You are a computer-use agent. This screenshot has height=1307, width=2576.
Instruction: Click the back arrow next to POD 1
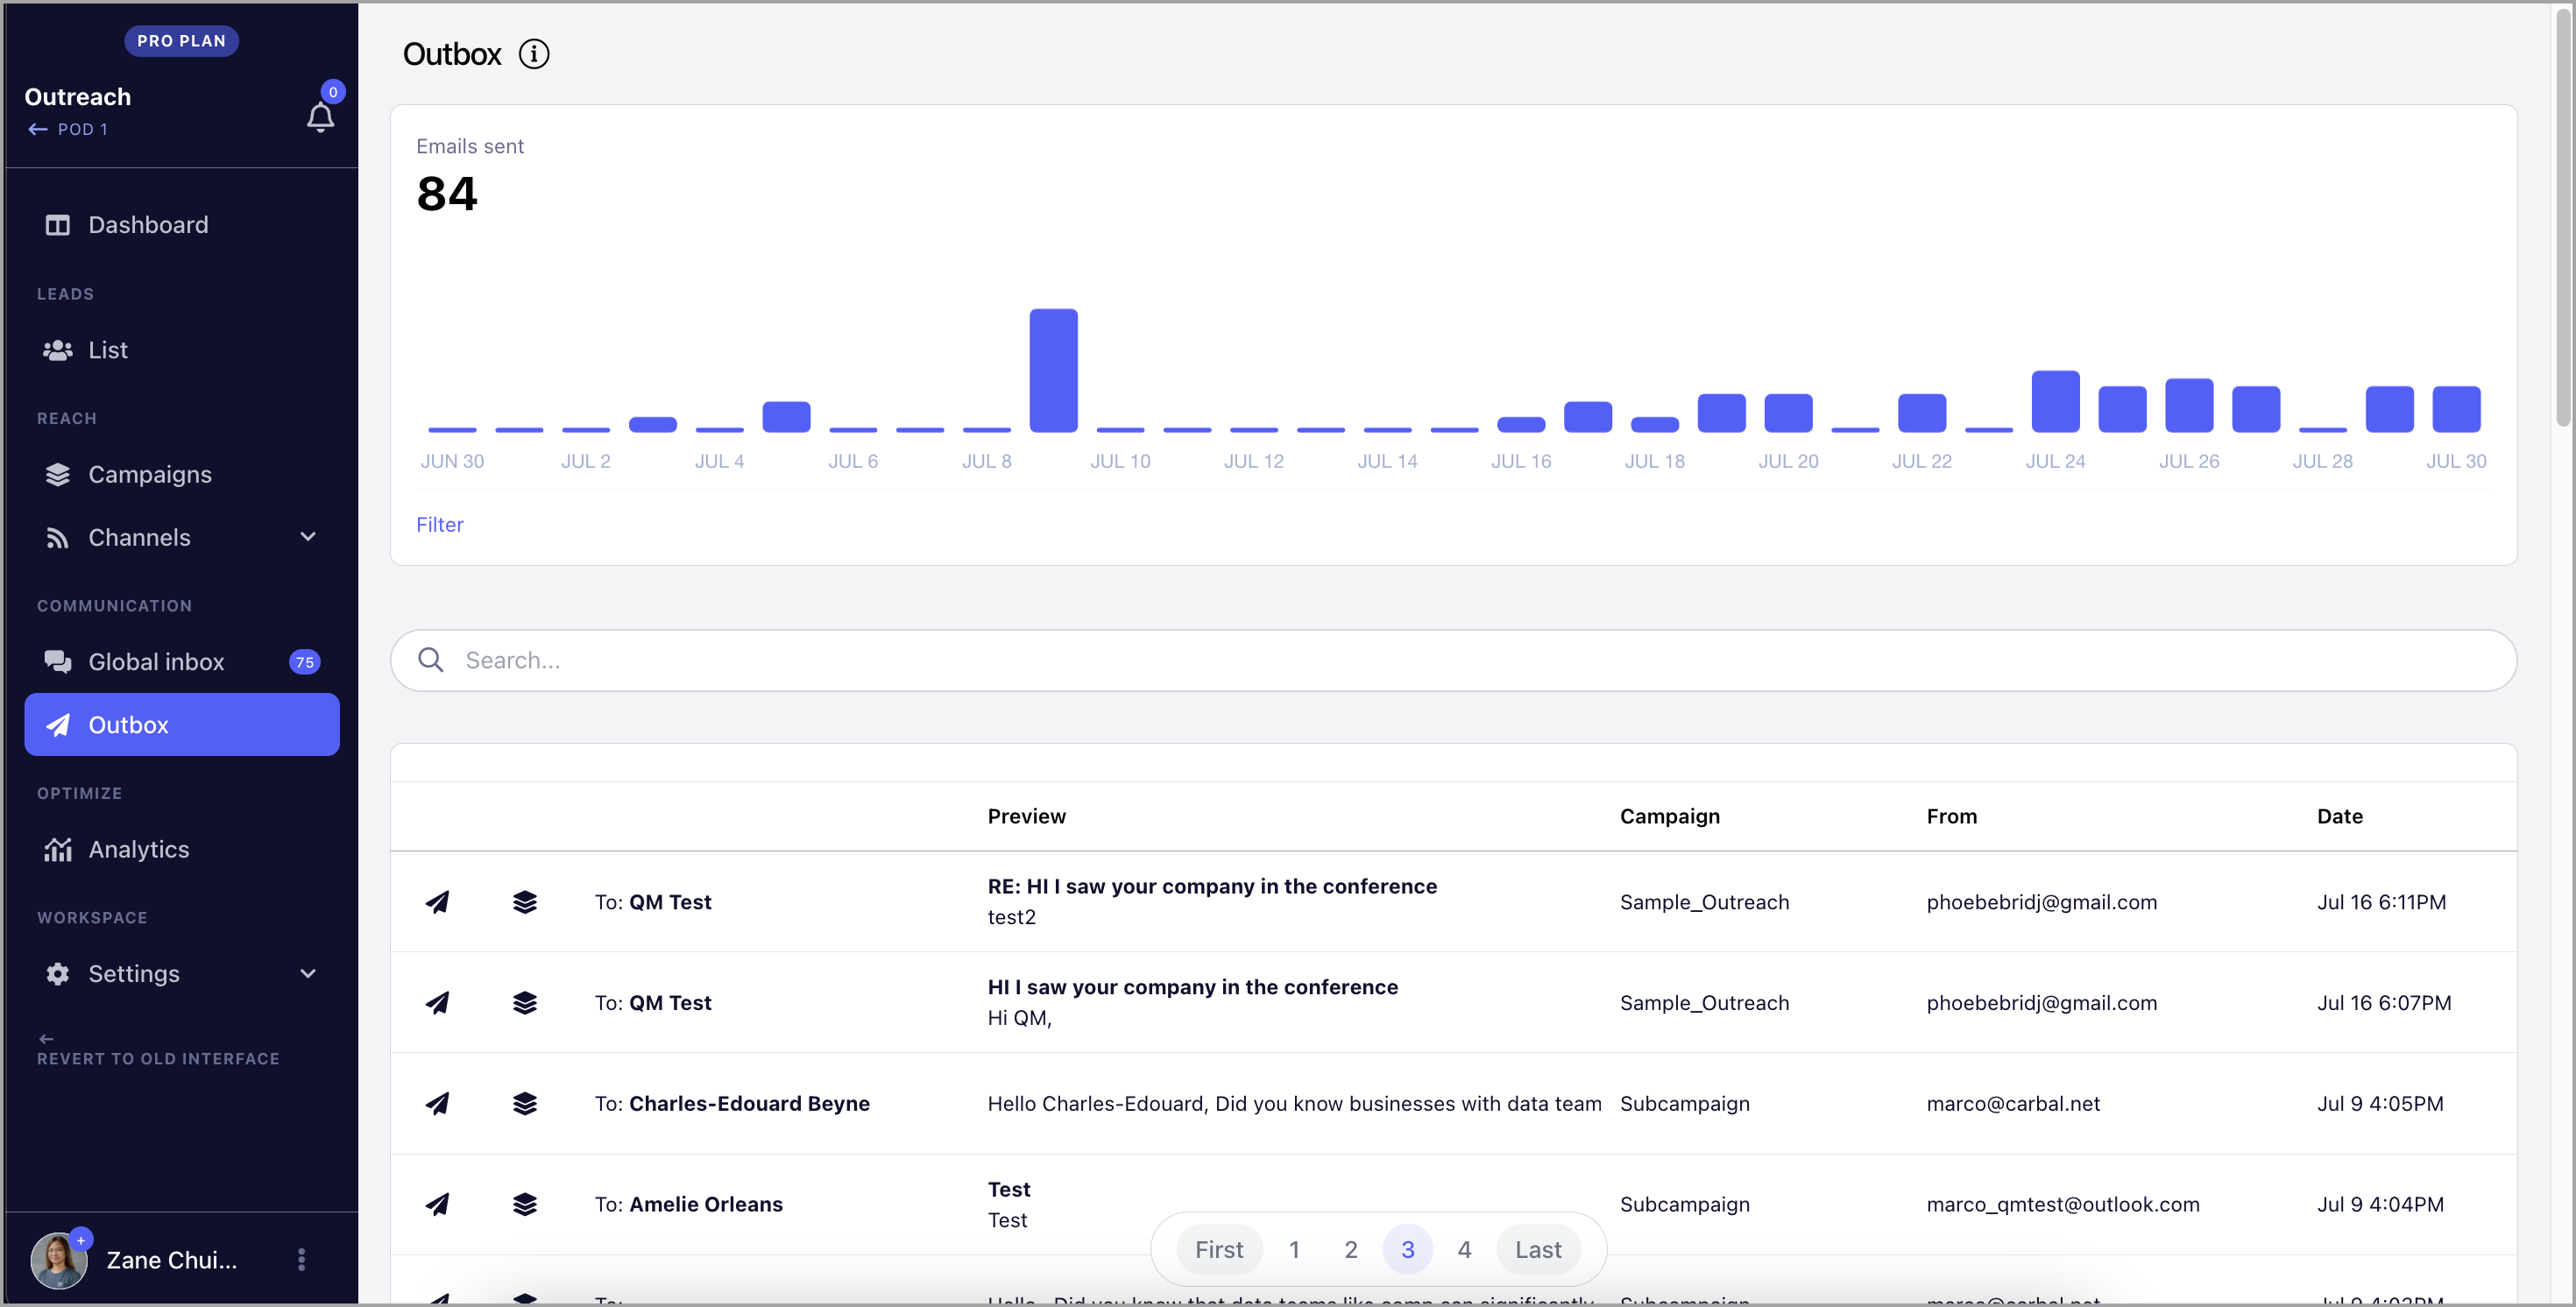pyautogui.click(x=38, y=129)
